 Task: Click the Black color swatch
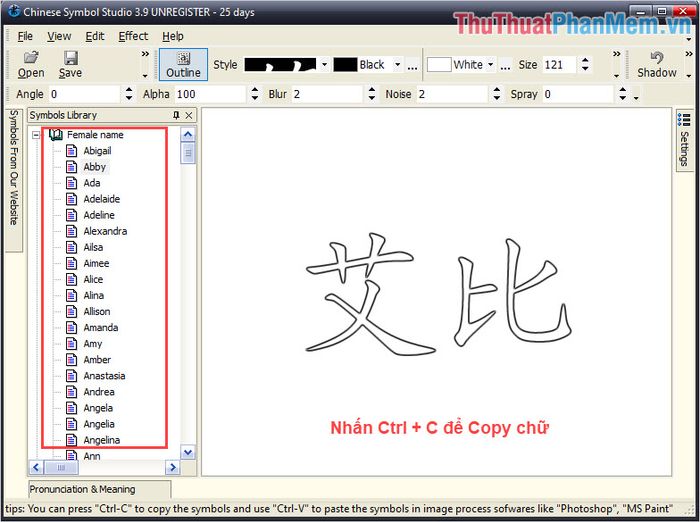345,65
